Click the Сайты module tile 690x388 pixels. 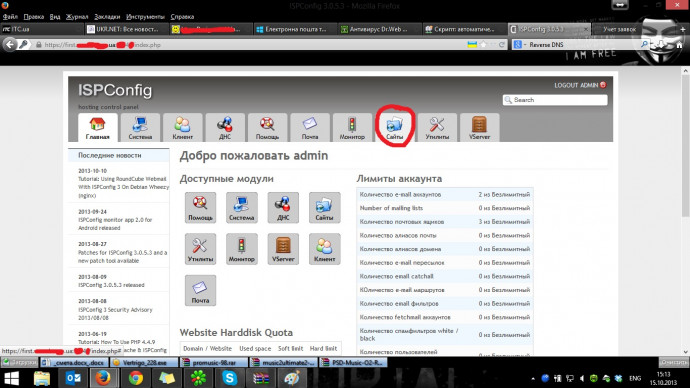(324, 208)
